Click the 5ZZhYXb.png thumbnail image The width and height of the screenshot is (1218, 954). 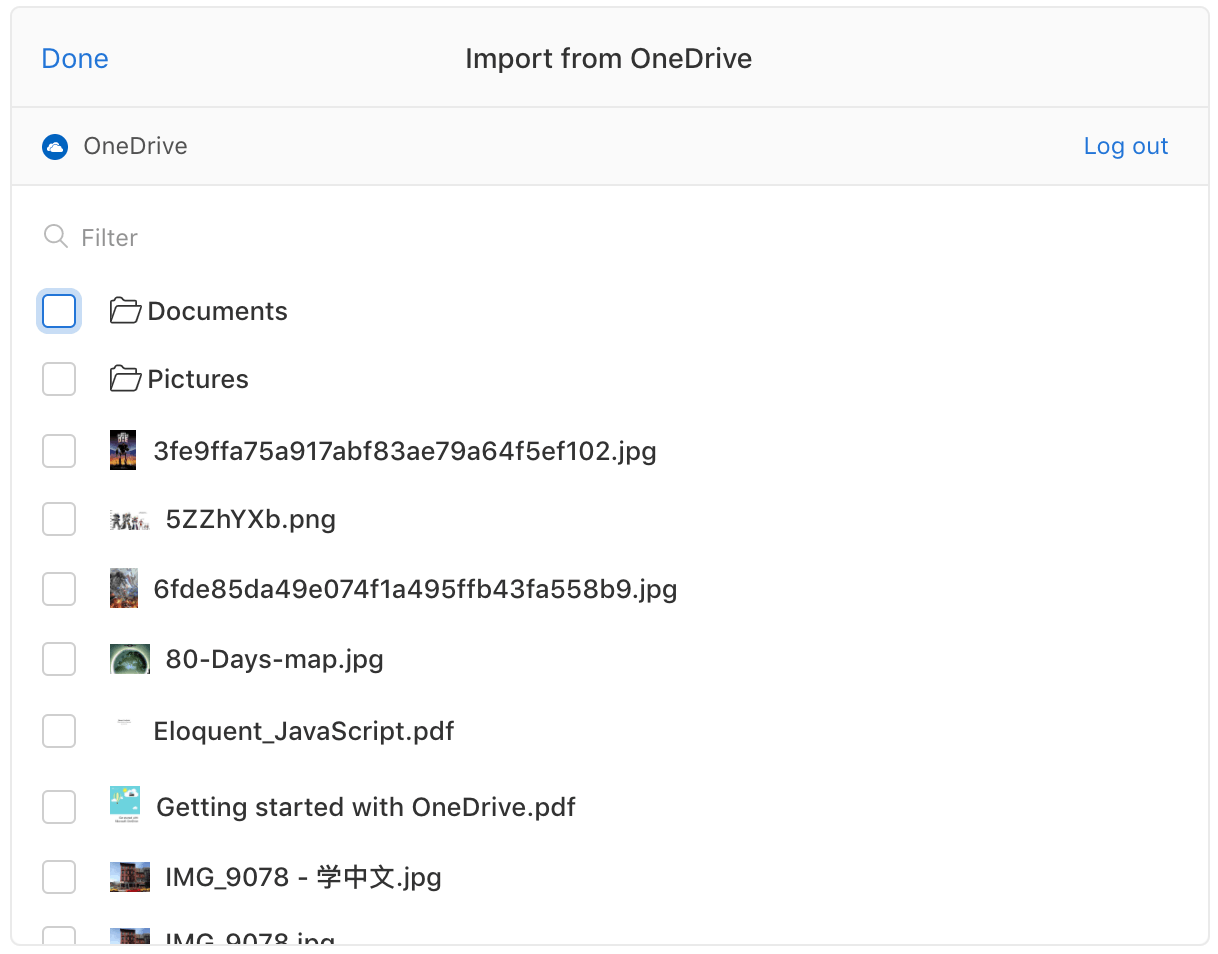click(129, 519)
